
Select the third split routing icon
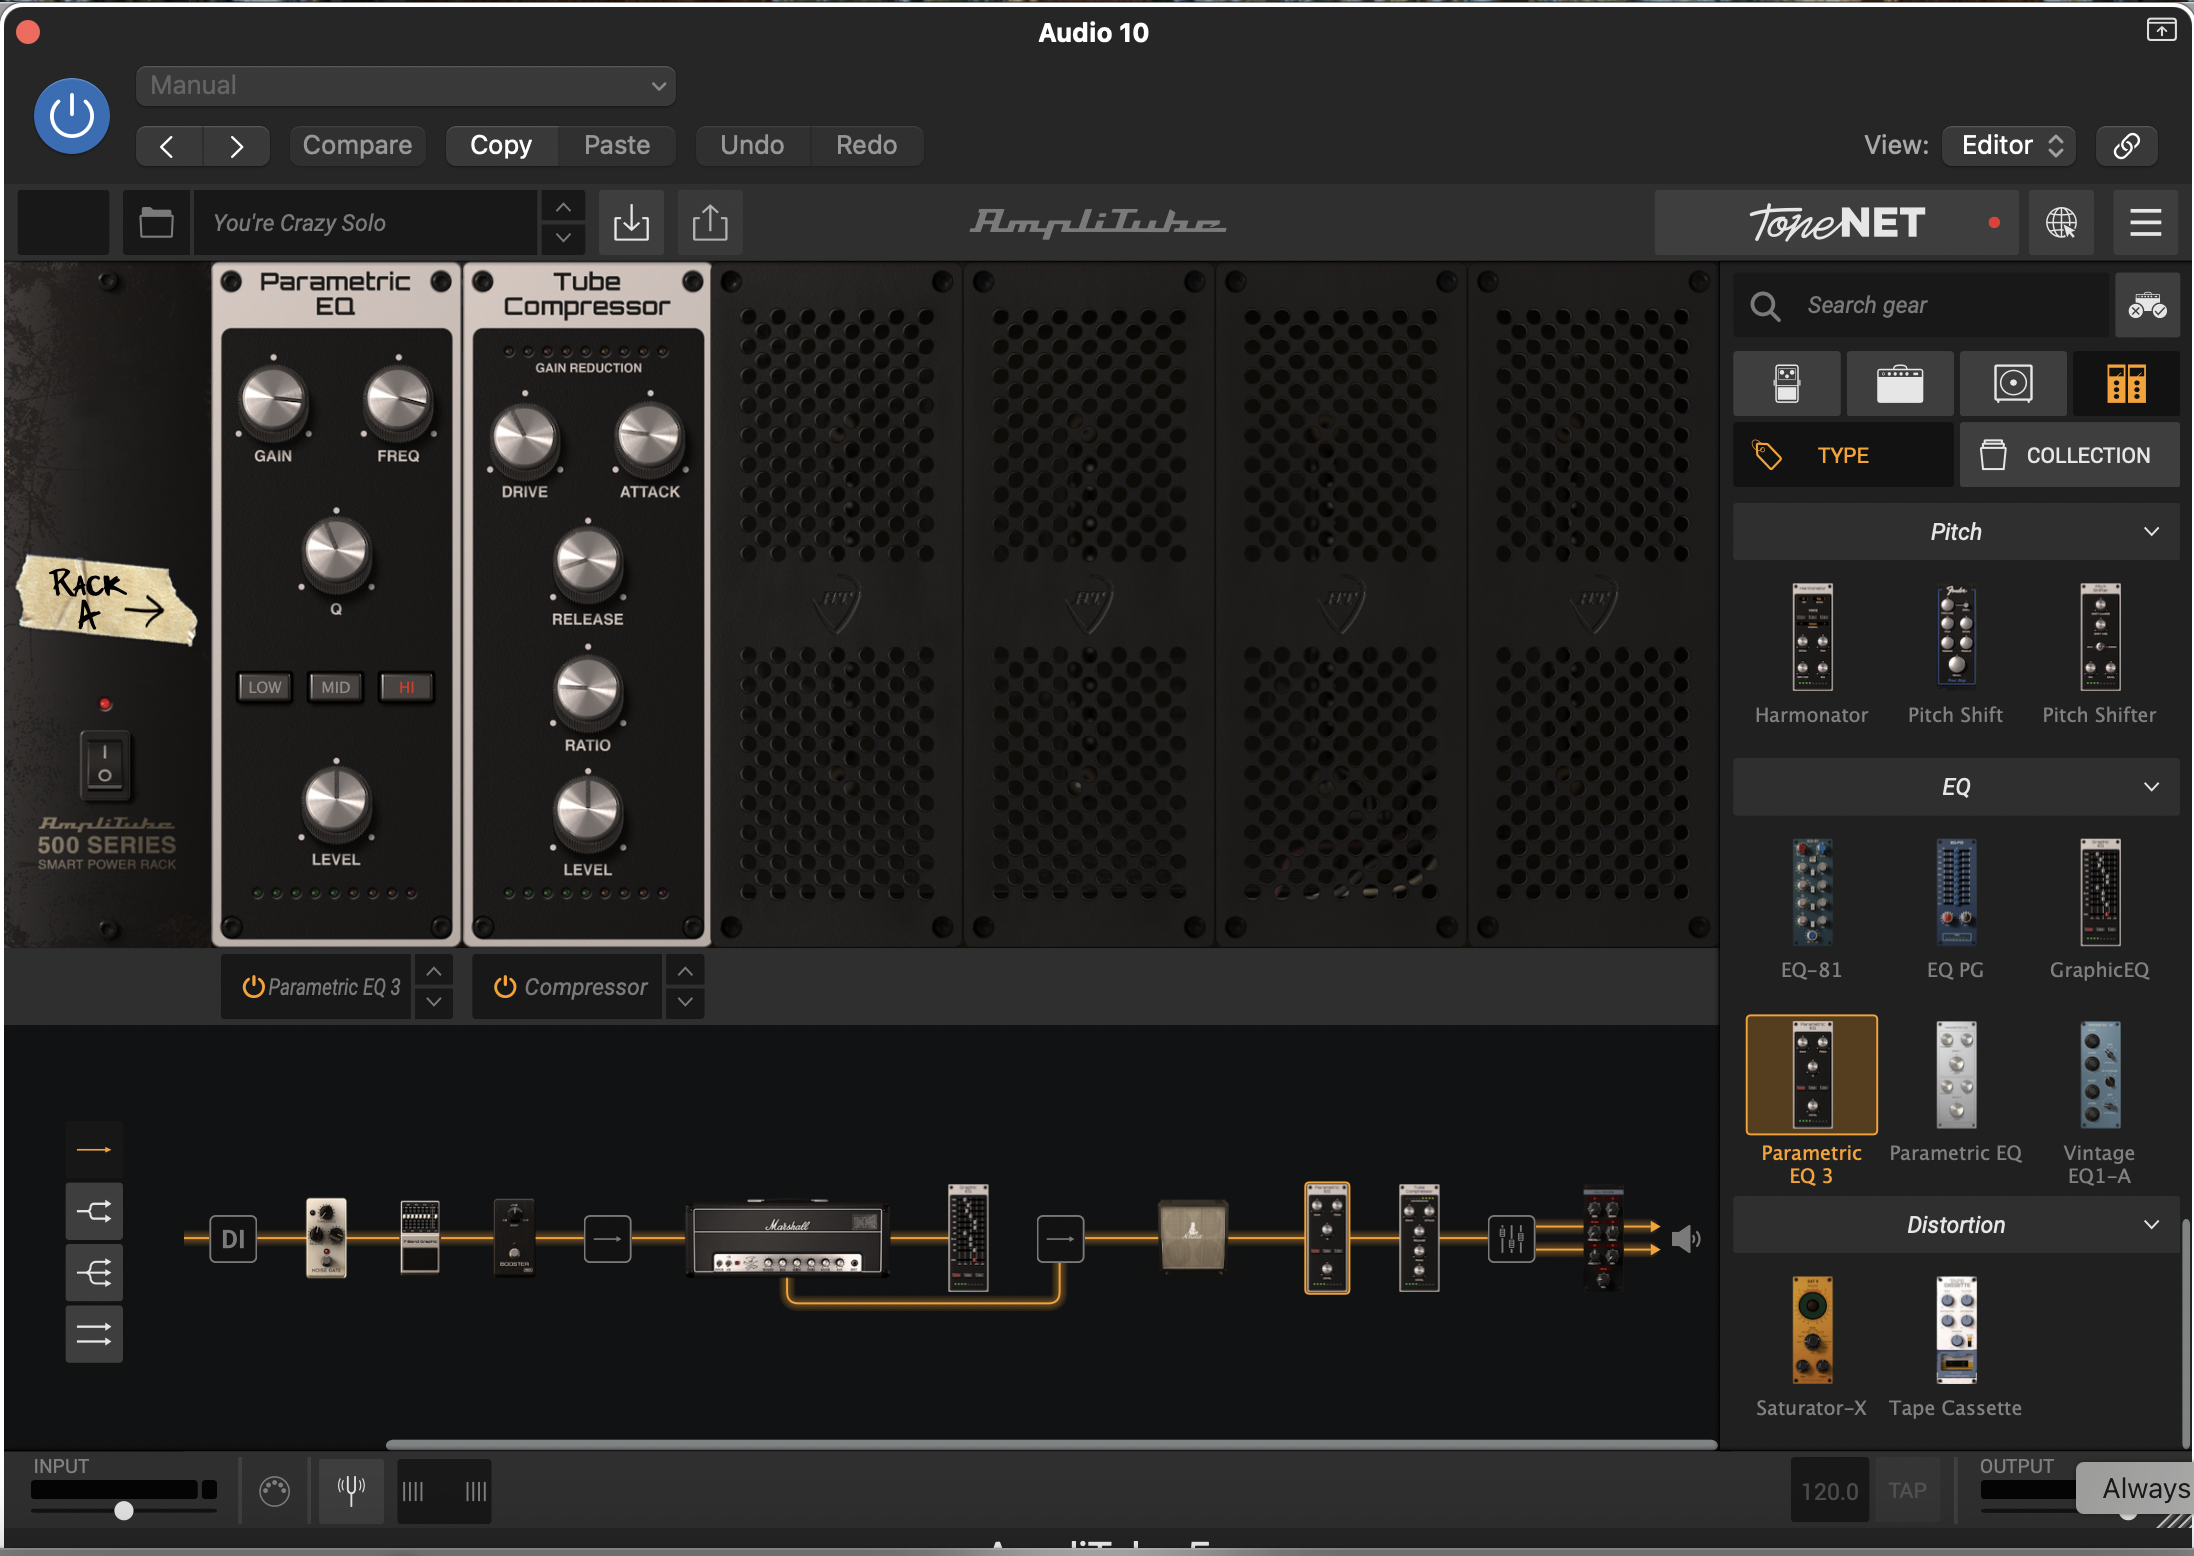pyautogui.click(x=94, y=1273)
